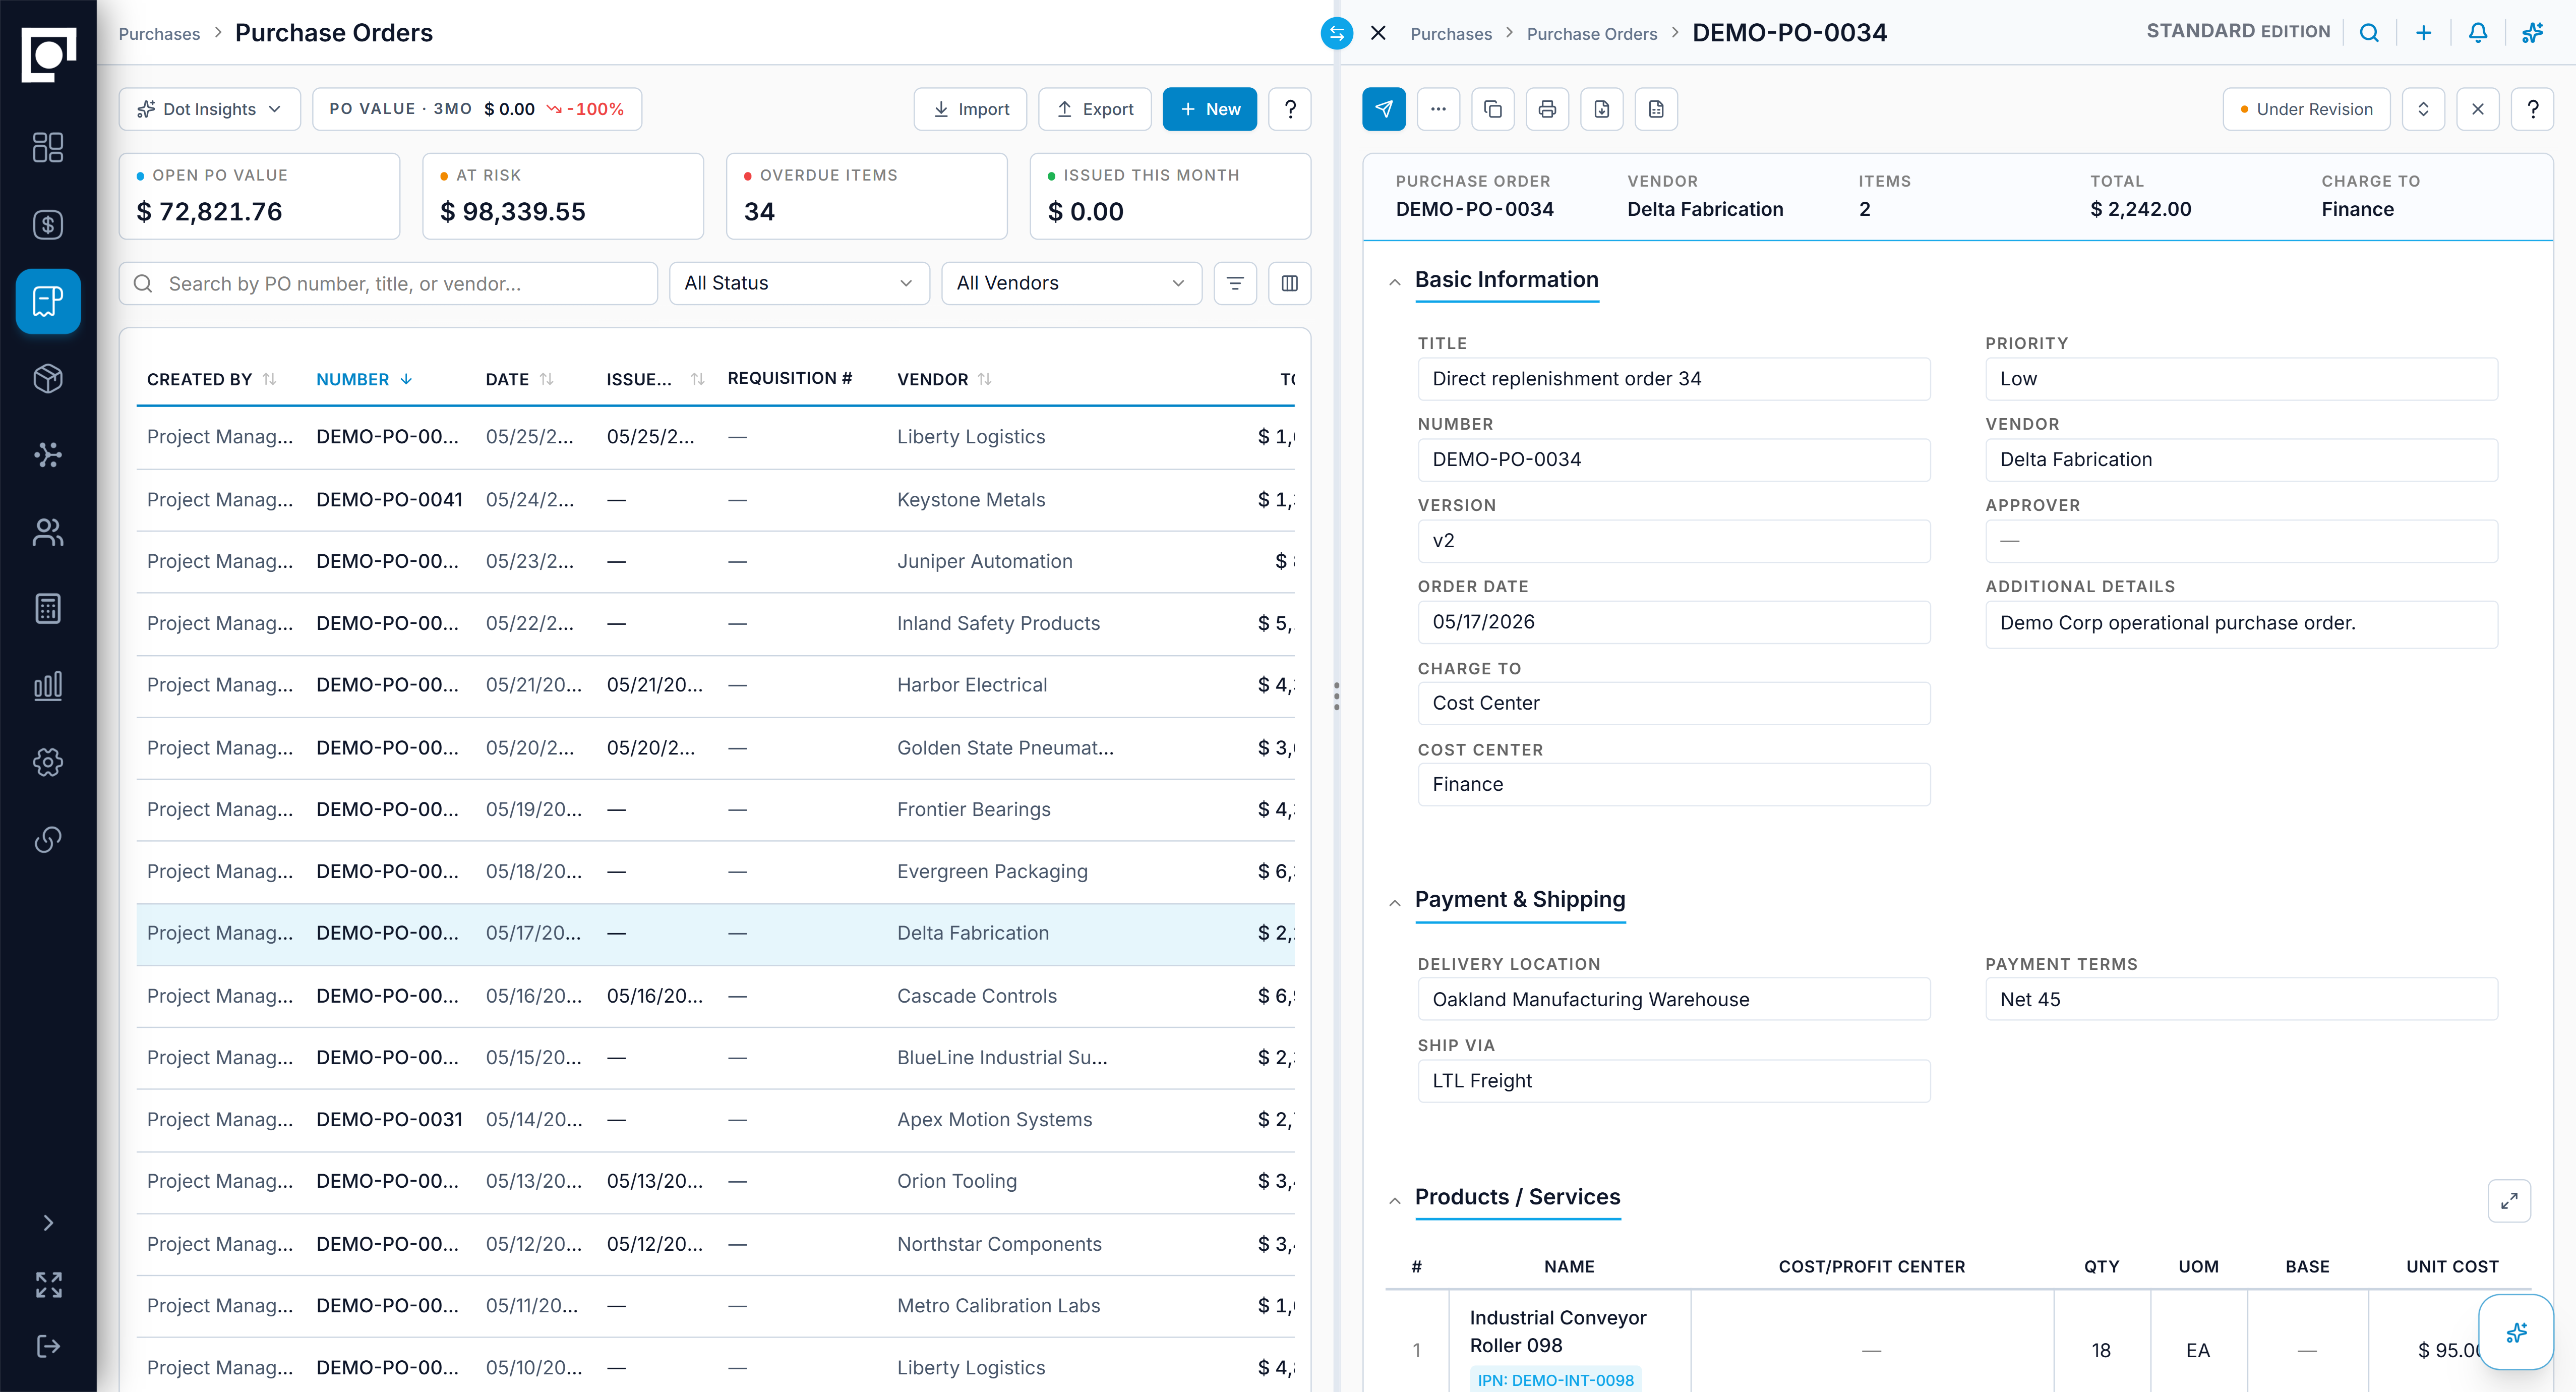This screenshot has width=2576, height=1392.
Task: Open the All Status dropdown
Action: point(799,283)
